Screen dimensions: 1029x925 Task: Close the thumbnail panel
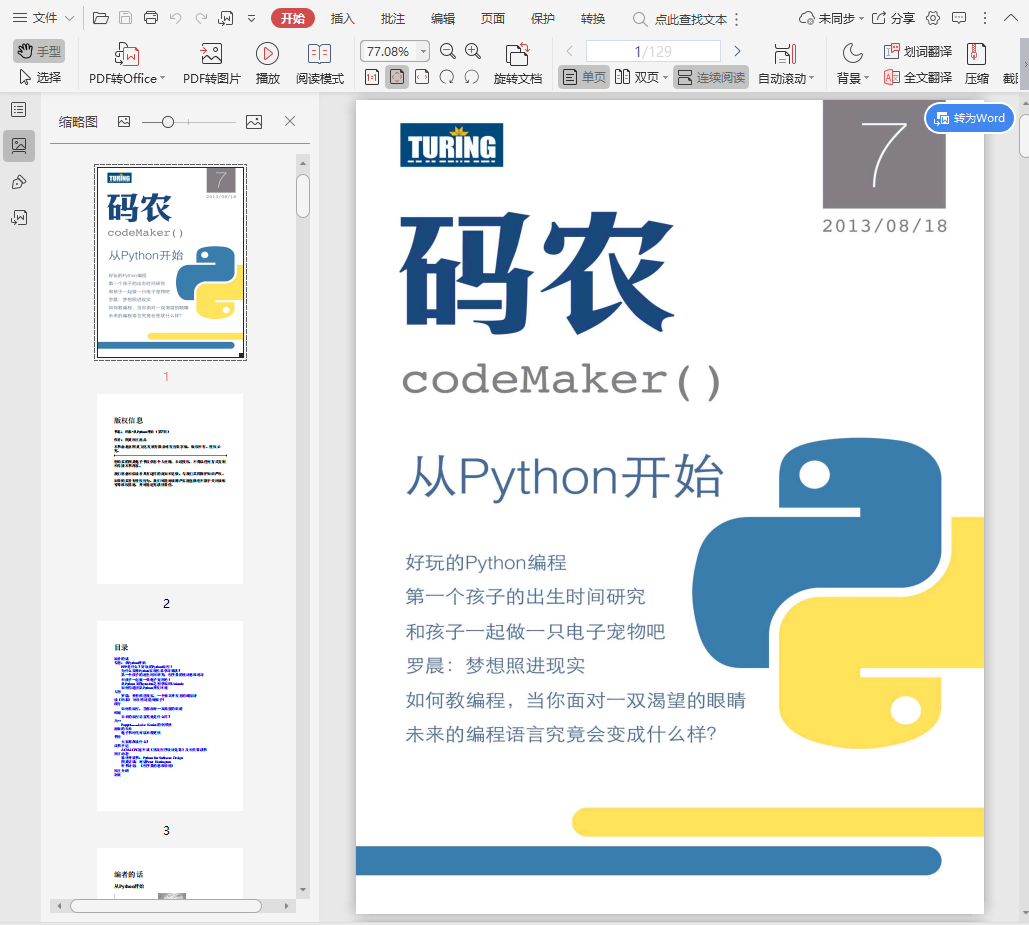coord(290,121)
